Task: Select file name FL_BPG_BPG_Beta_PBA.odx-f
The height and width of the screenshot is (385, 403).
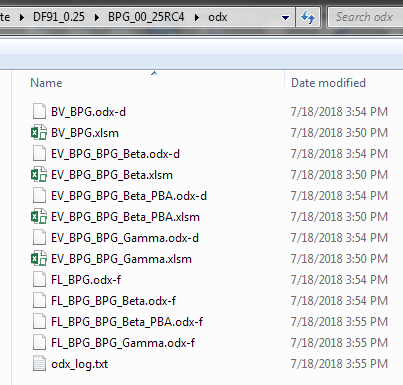Action: (x=127, y=322)
